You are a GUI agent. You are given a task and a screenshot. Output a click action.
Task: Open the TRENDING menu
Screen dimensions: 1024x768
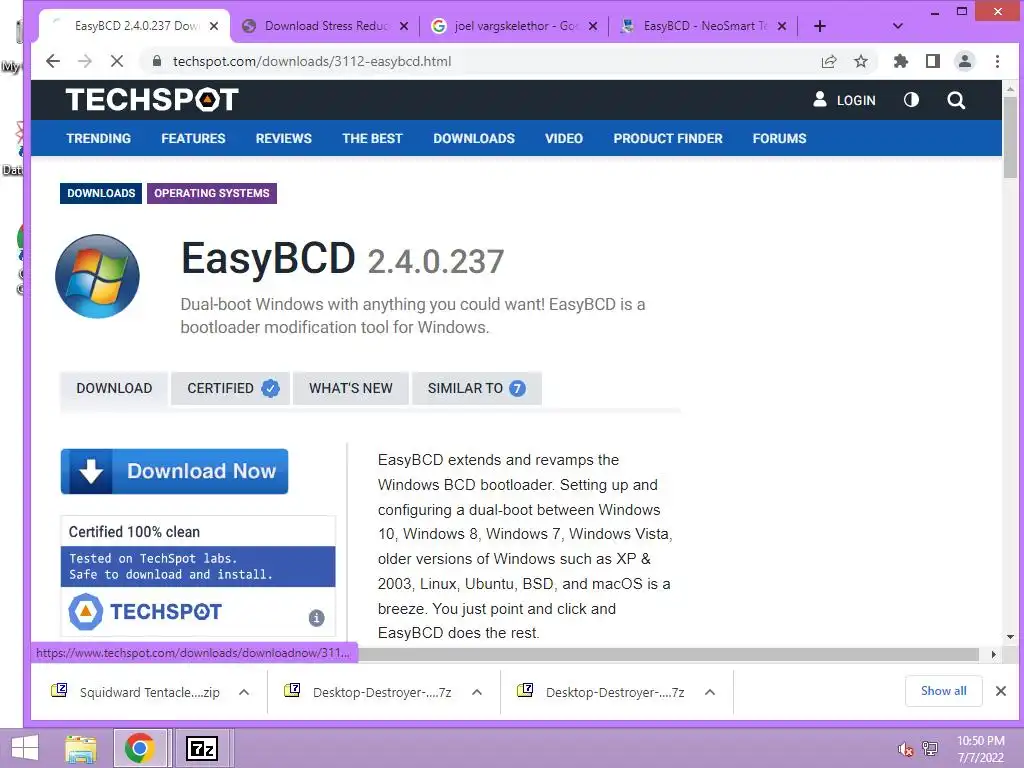click(99, 138)
